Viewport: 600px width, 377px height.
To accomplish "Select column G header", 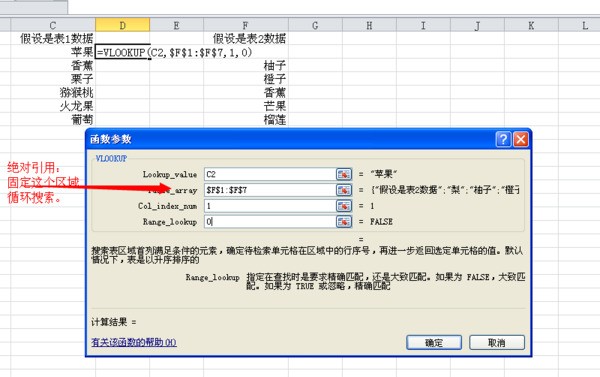I will (315, 25).
